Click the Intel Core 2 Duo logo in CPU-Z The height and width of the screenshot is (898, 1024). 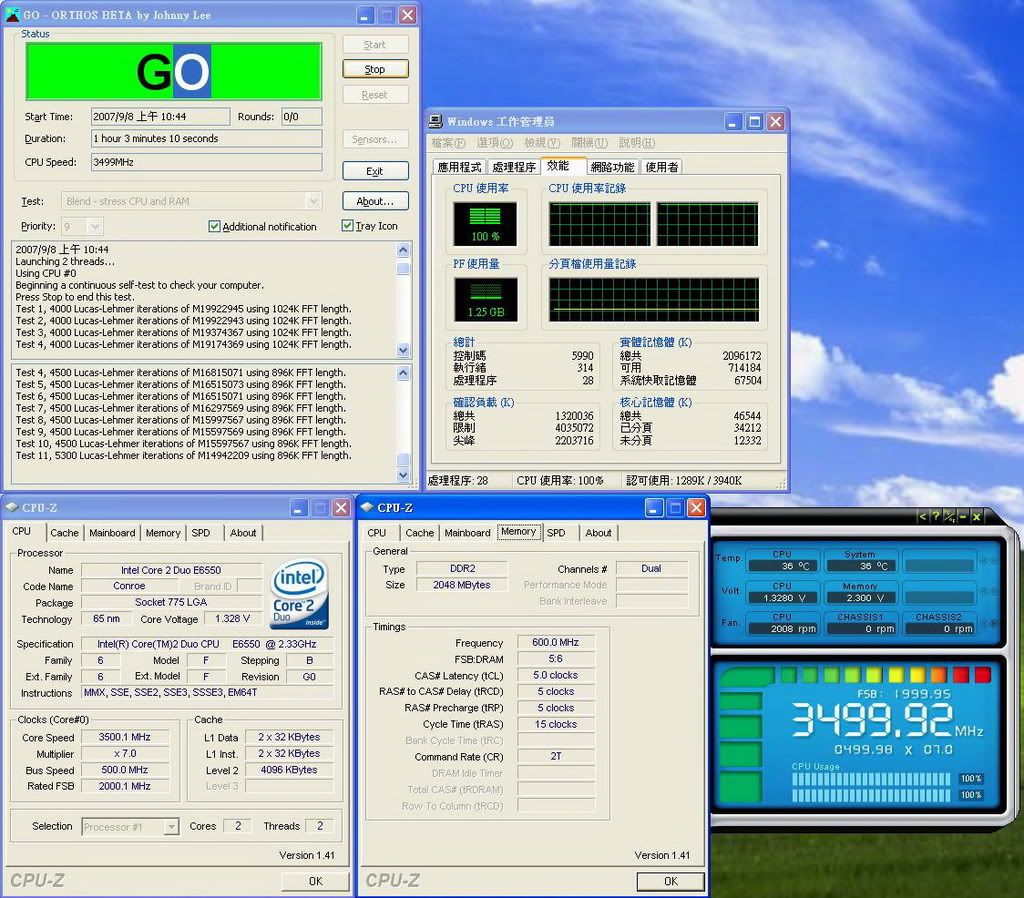[x=300, y=594]
